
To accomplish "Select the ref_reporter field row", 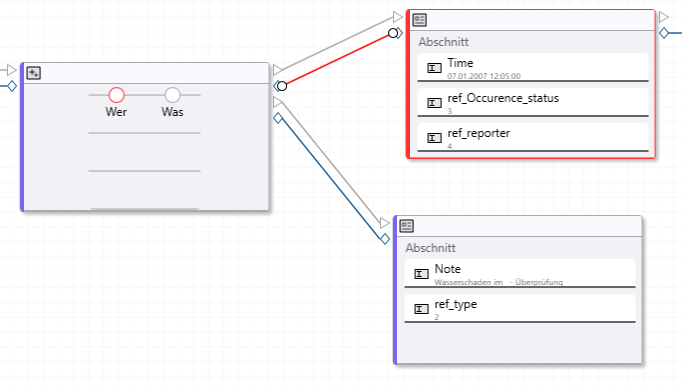I will (533, 137).
